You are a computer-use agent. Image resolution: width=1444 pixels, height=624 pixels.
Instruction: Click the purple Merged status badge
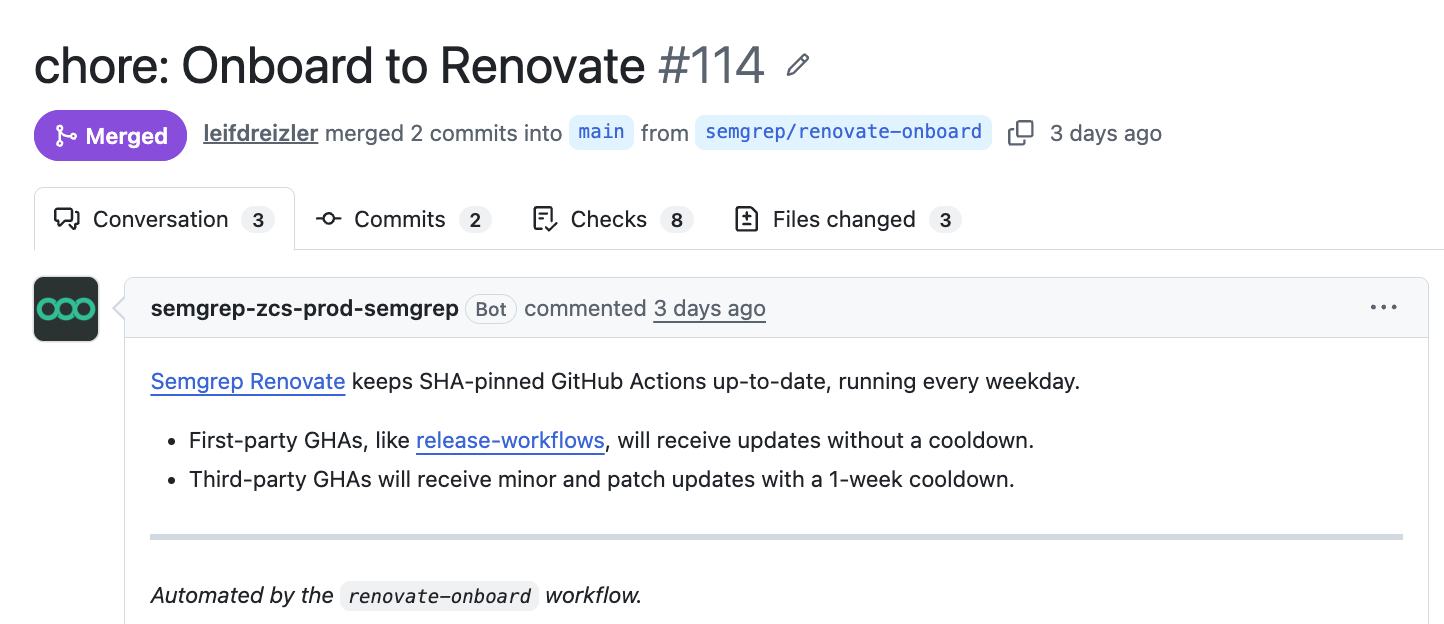pyautogui.click(x=110, y=135)
